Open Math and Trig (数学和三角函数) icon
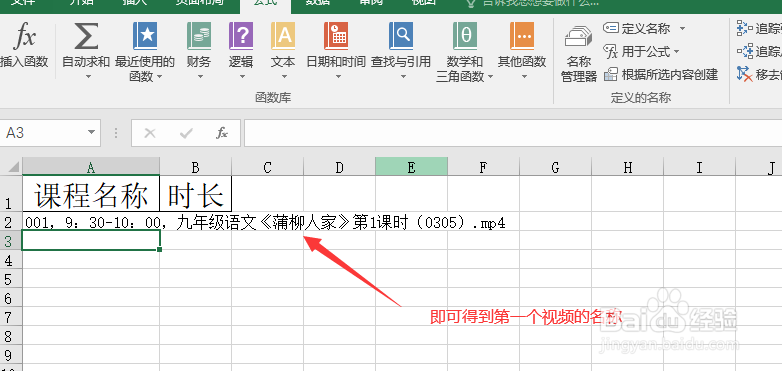782x371 pixels. point(465,36)
